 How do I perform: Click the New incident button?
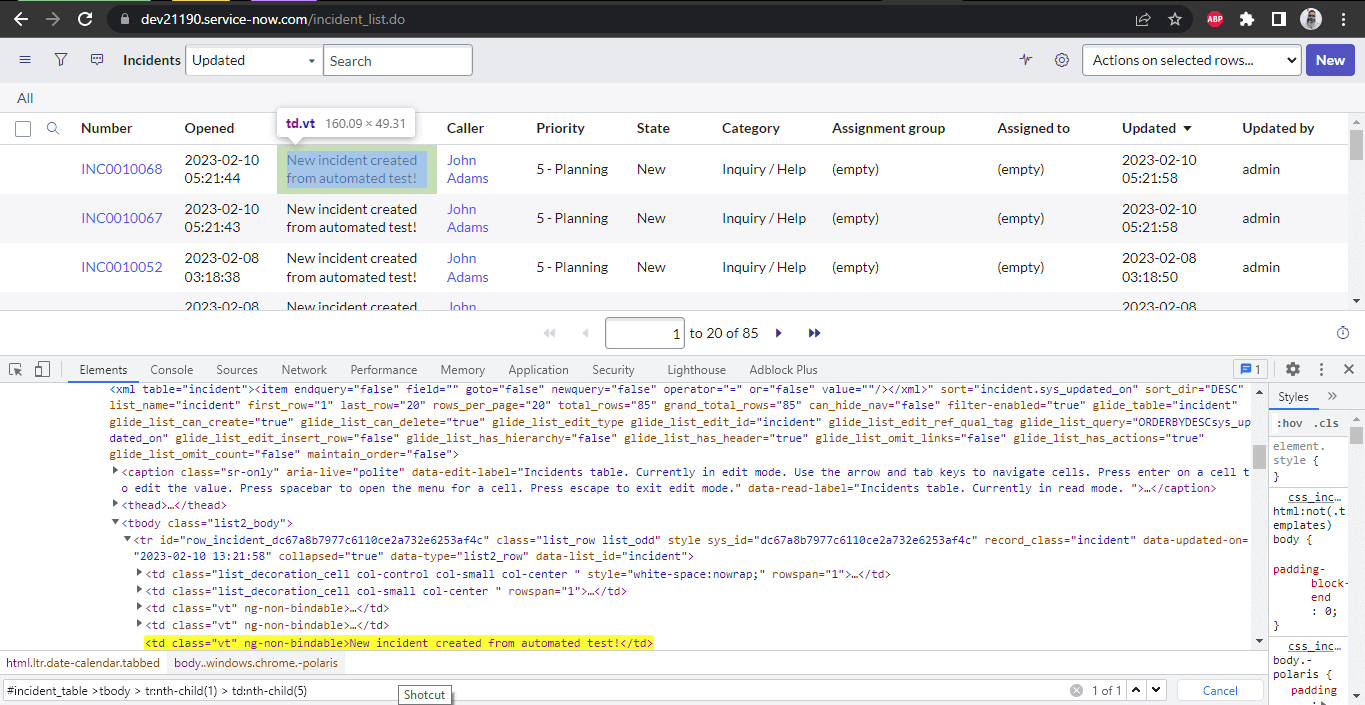tap(1330, 60)
